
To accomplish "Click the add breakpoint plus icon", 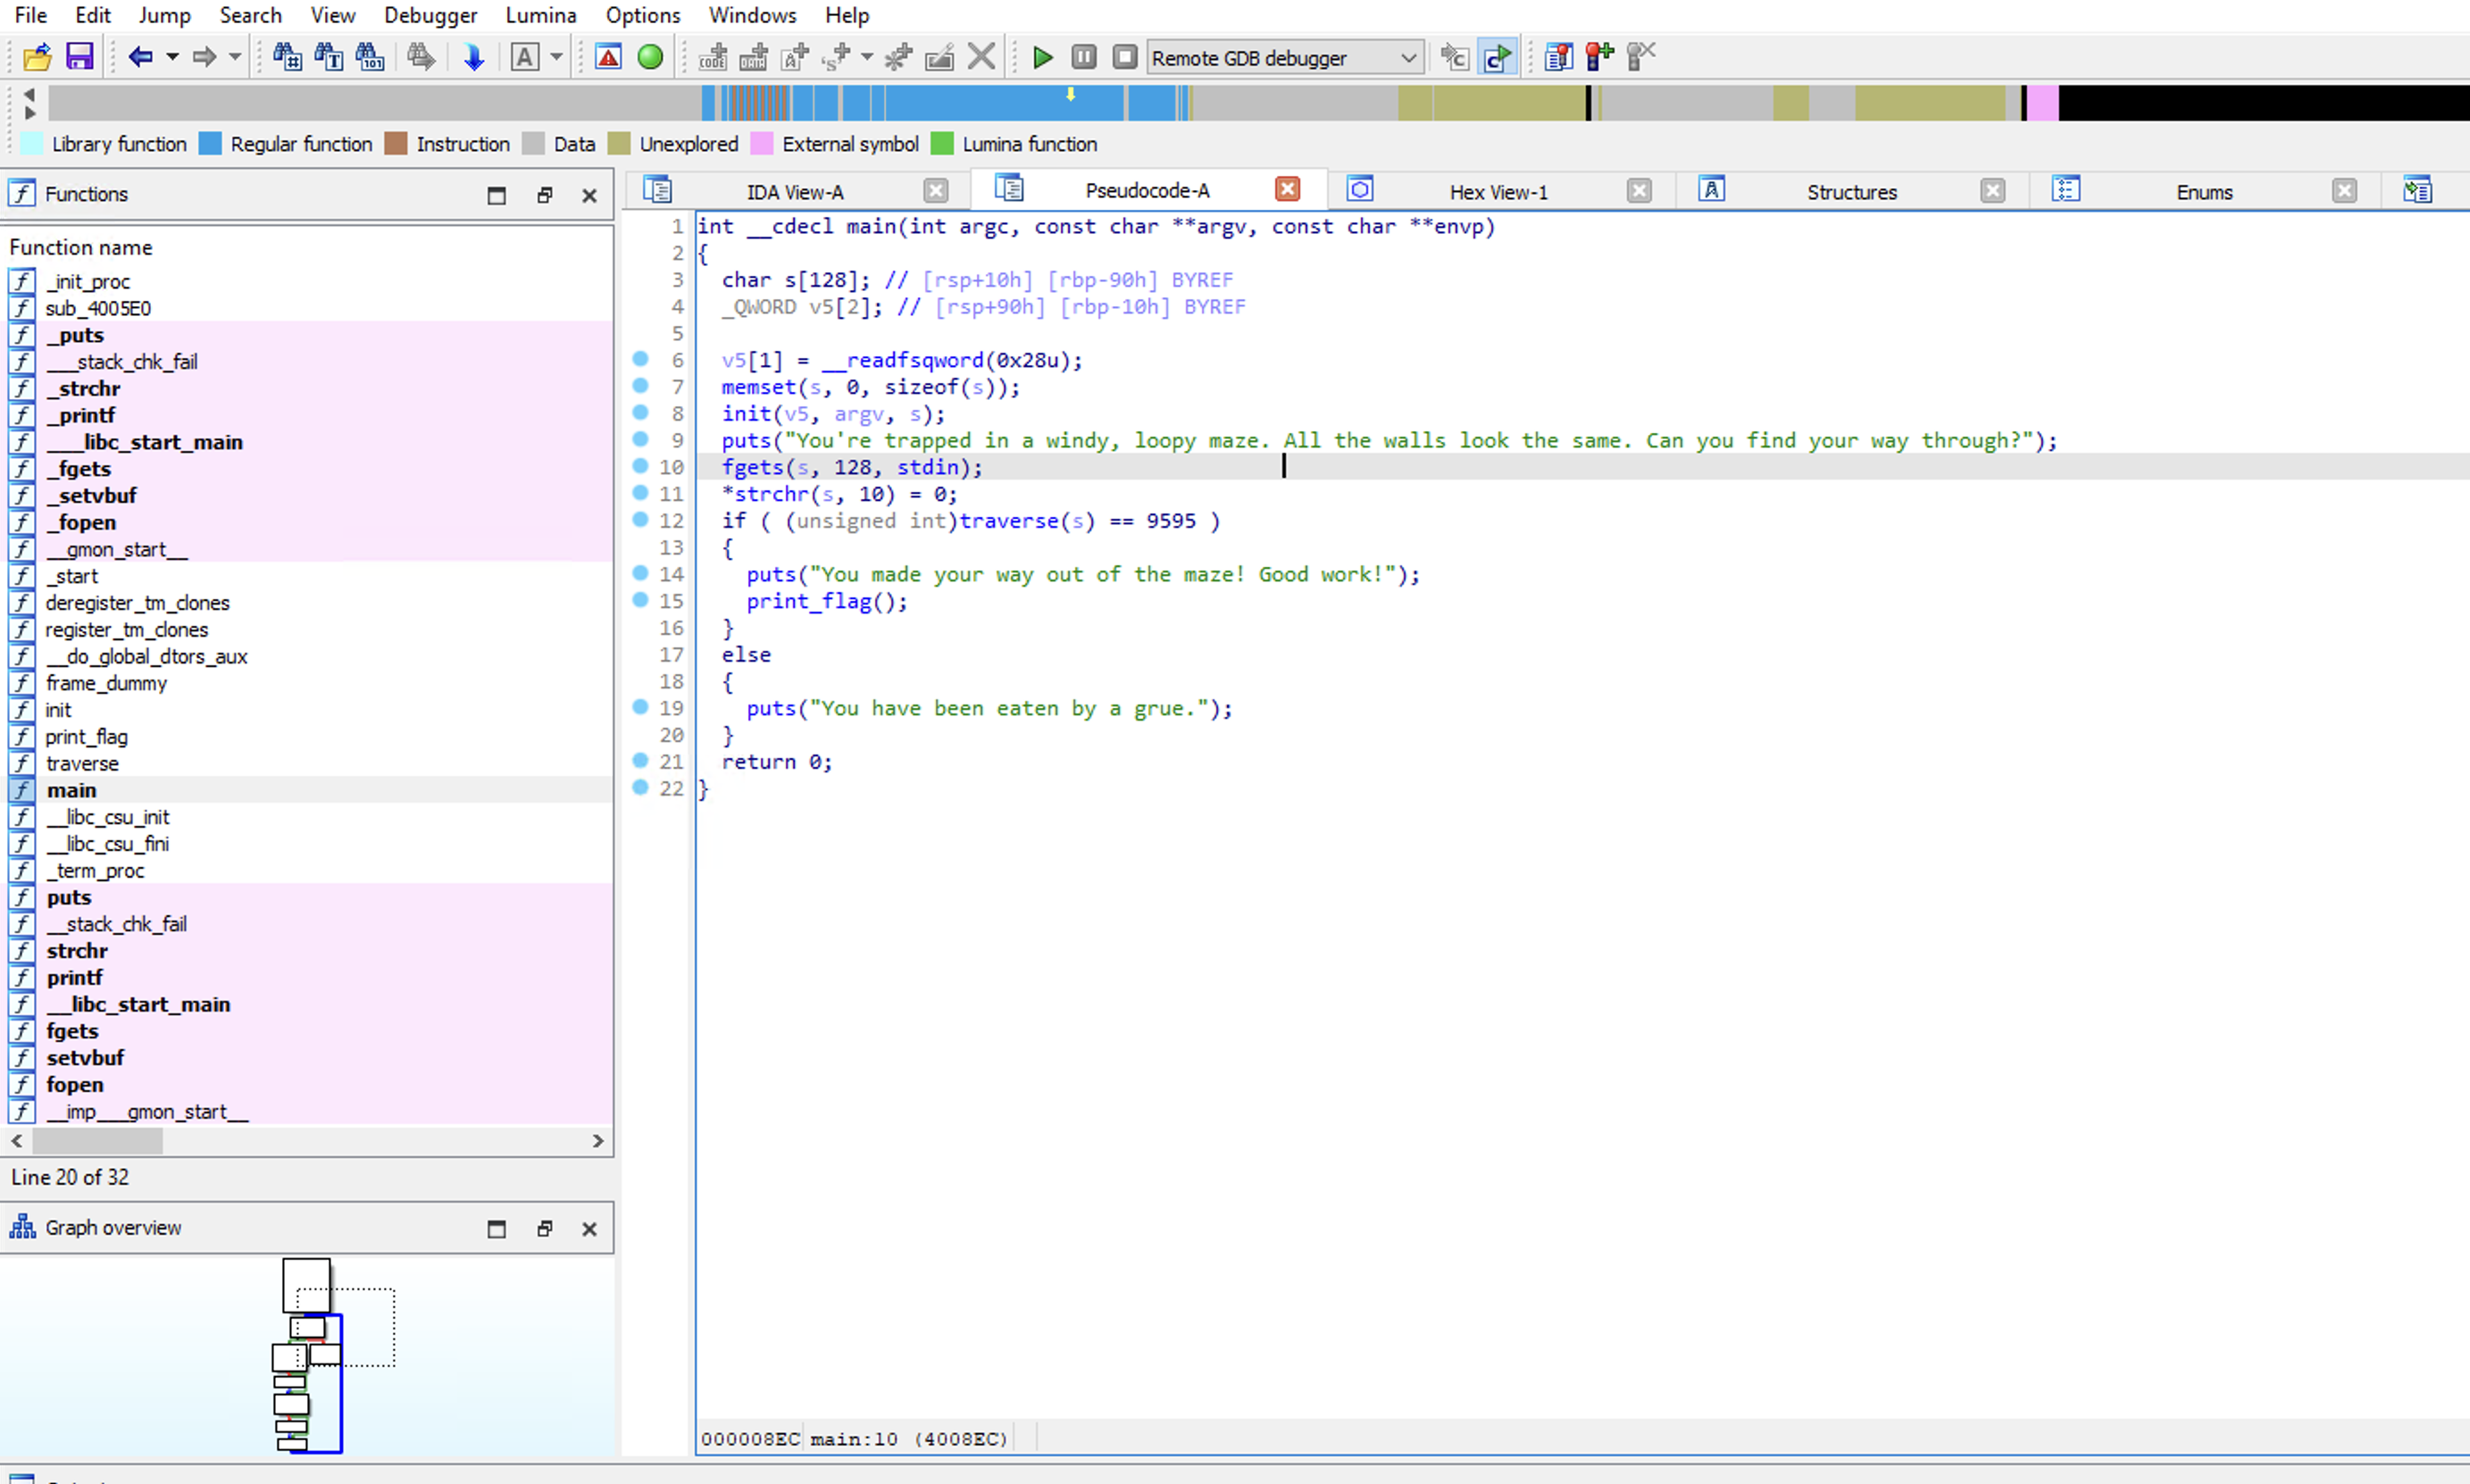I will coord(1599,57).
